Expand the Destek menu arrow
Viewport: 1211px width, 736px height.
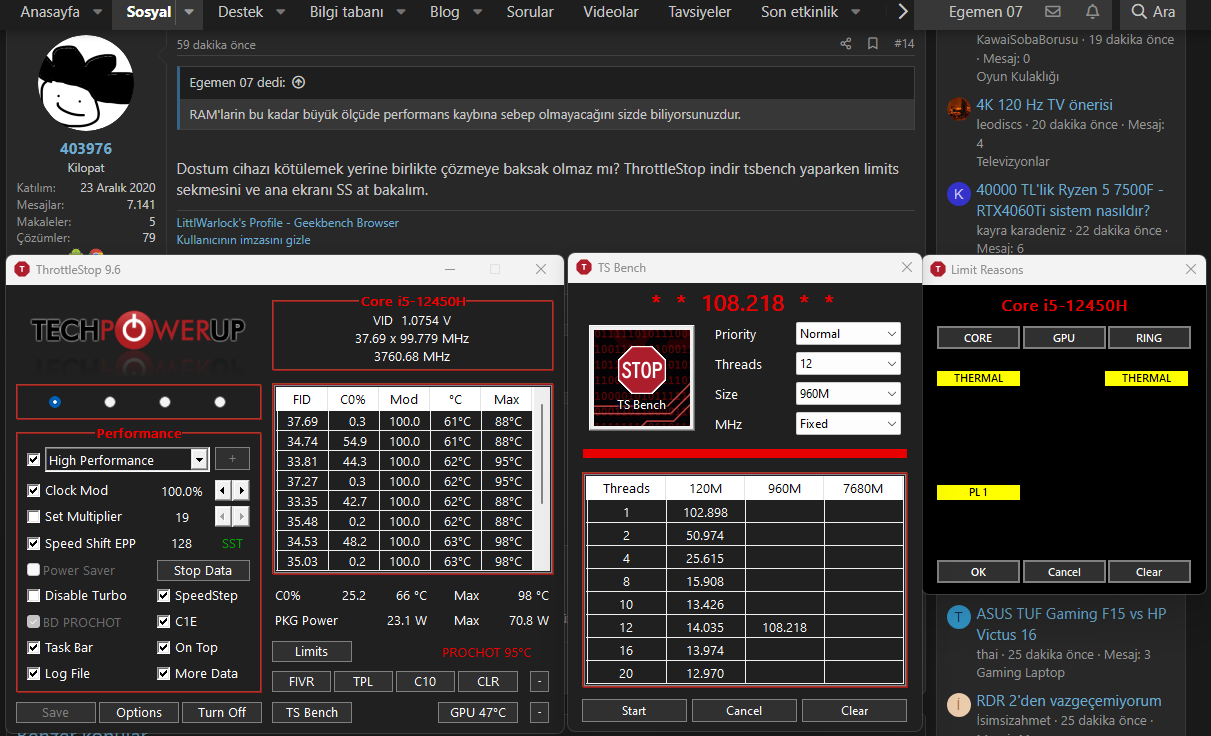click(x=280, y=12)
